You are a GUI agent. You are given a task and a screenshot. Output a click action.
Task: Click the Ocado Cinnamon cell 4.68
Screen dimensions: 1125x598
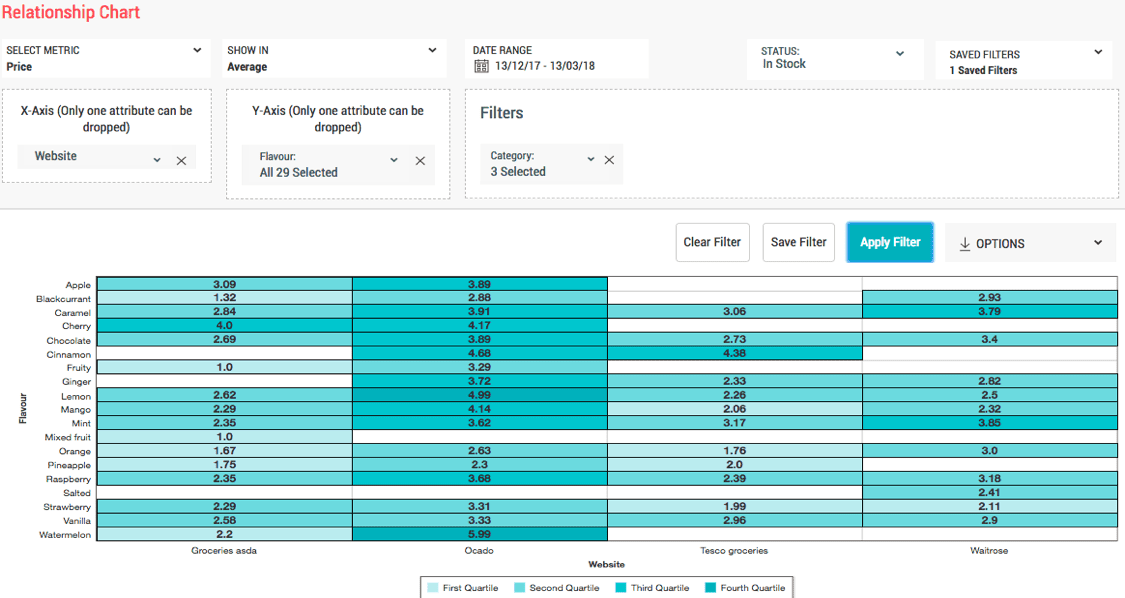480,353
